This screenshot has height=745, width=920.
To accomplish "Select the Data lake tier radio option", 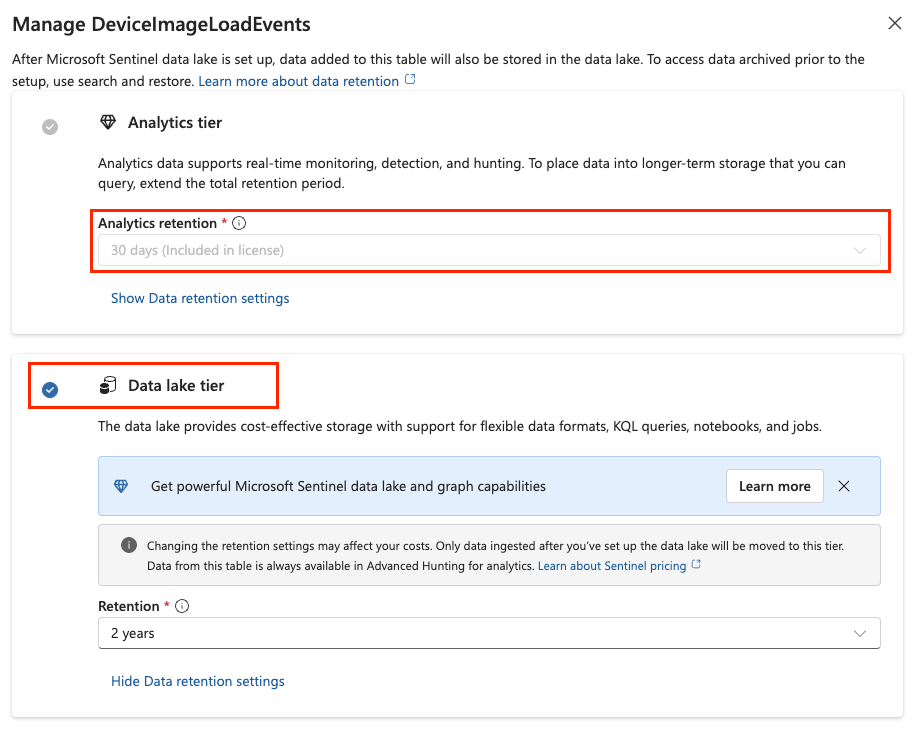I will pos(50,389).
